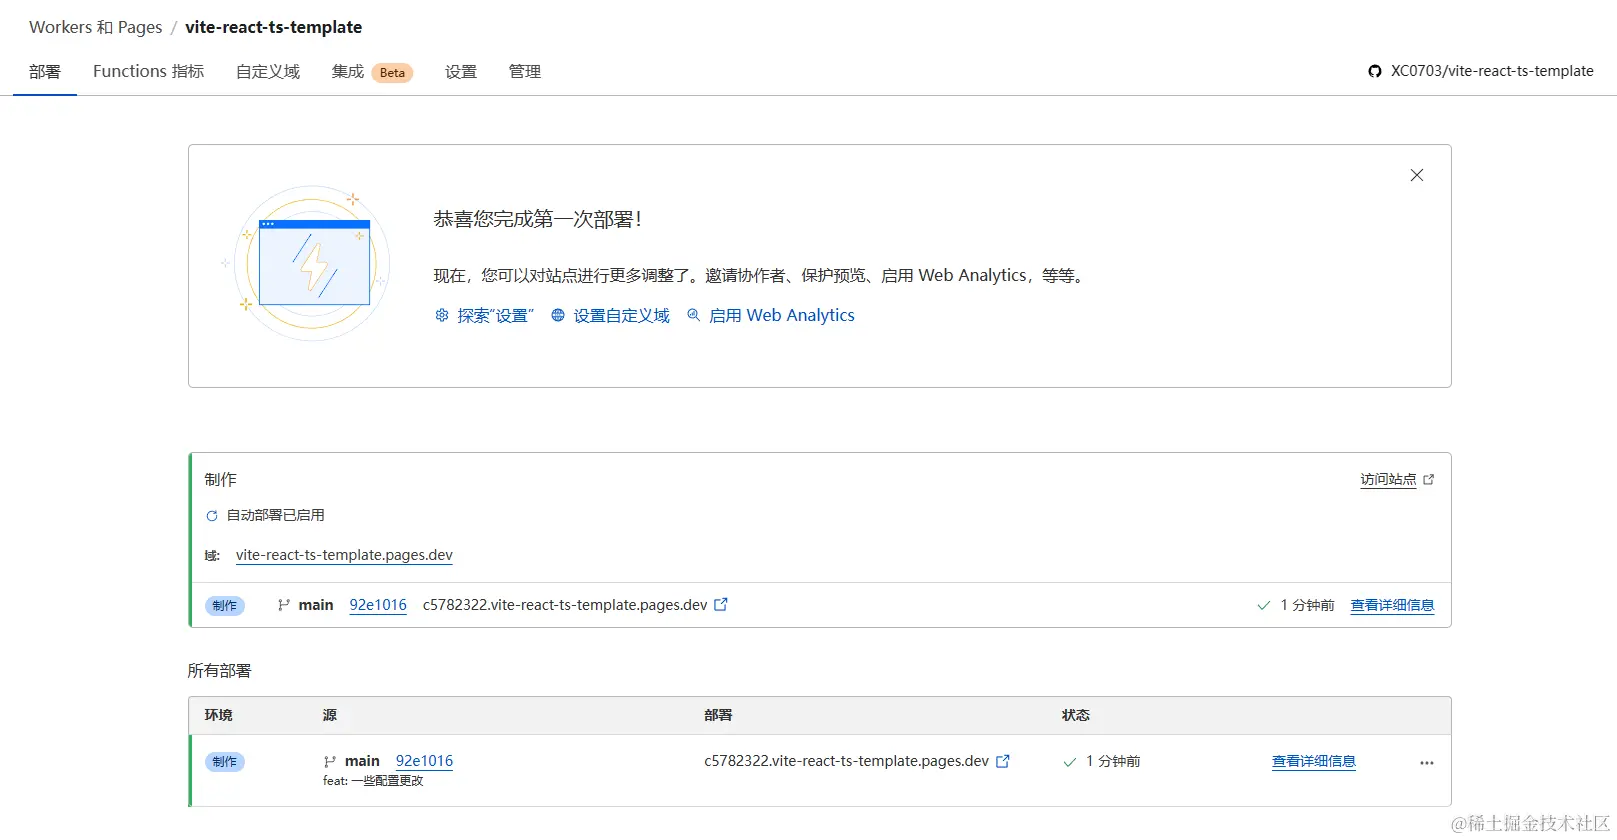Viewport: 1617px width, 840px height.
Task: Go to Workers 和 Pages breadcrumb
Action: (x=96, y=27)
